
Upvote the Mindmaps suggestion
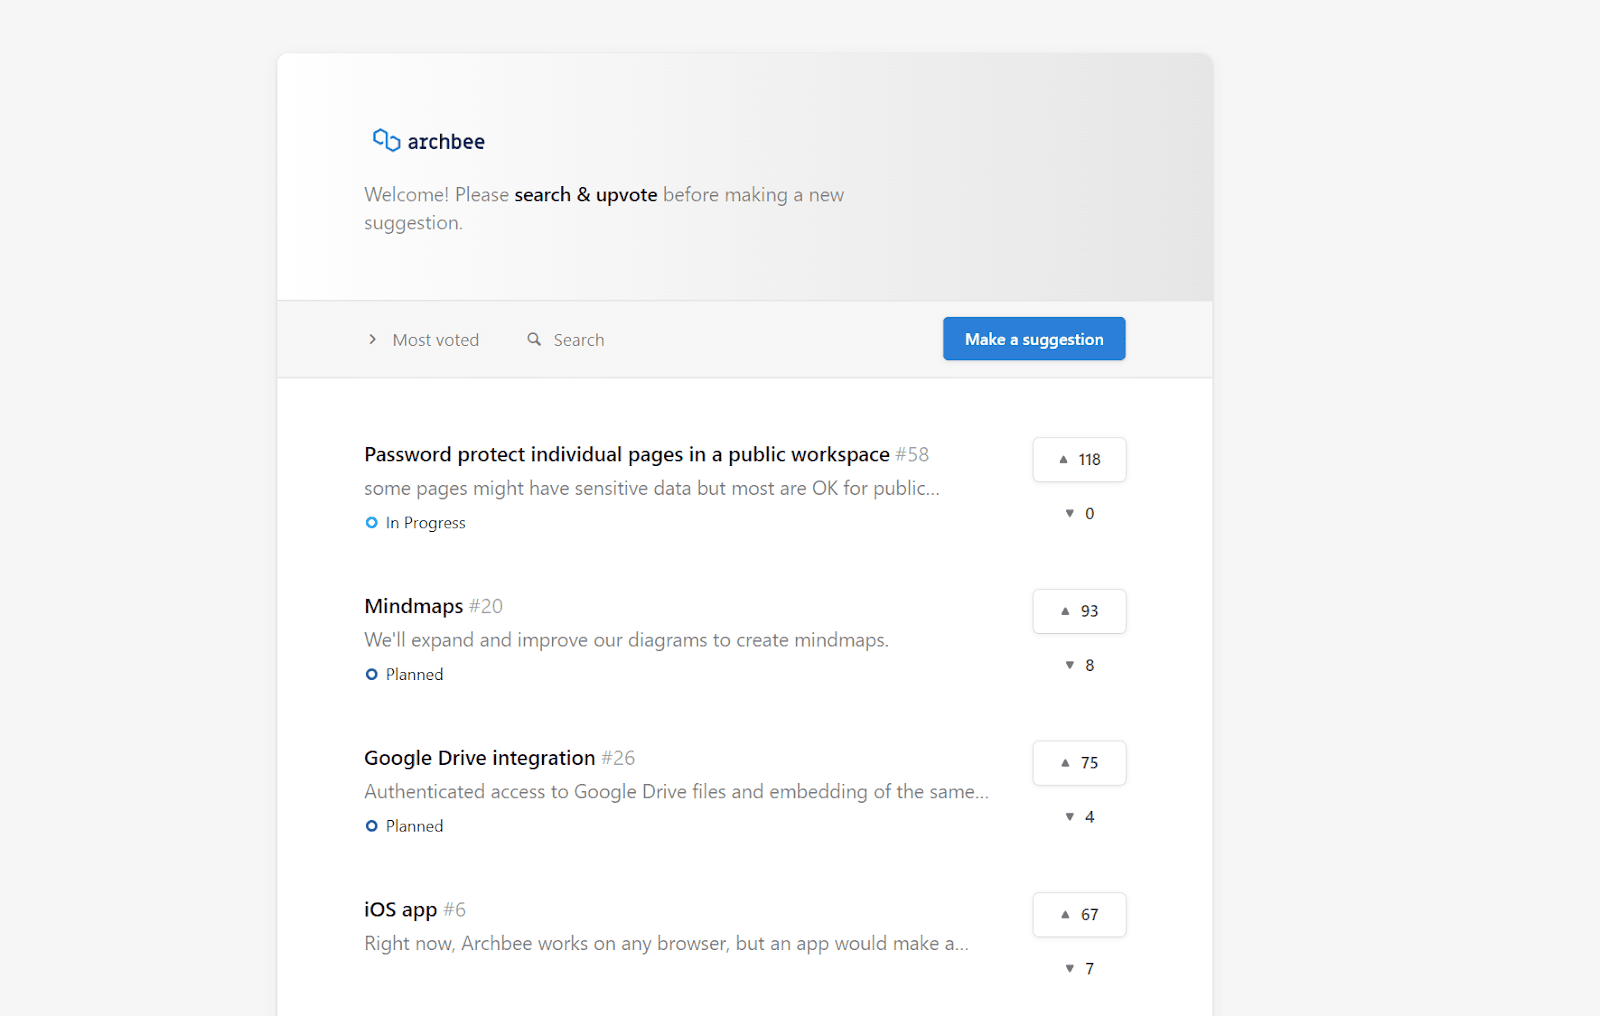tap(1079, 611)
